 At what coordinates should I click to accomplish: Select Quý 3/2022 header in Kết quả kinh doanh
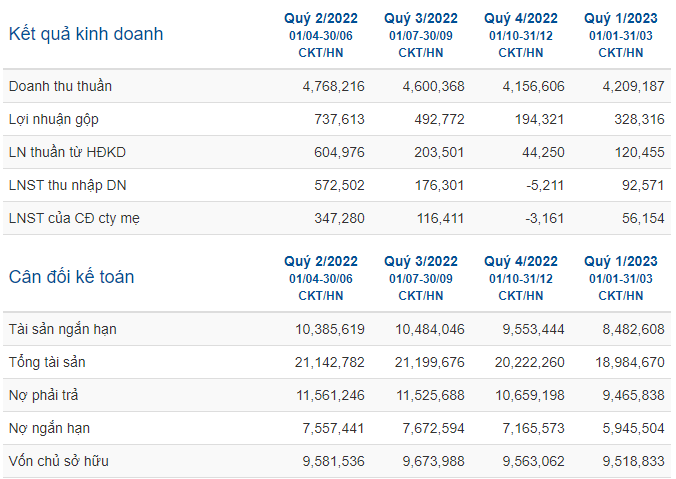pyautogui.click(x=421, y=18)
